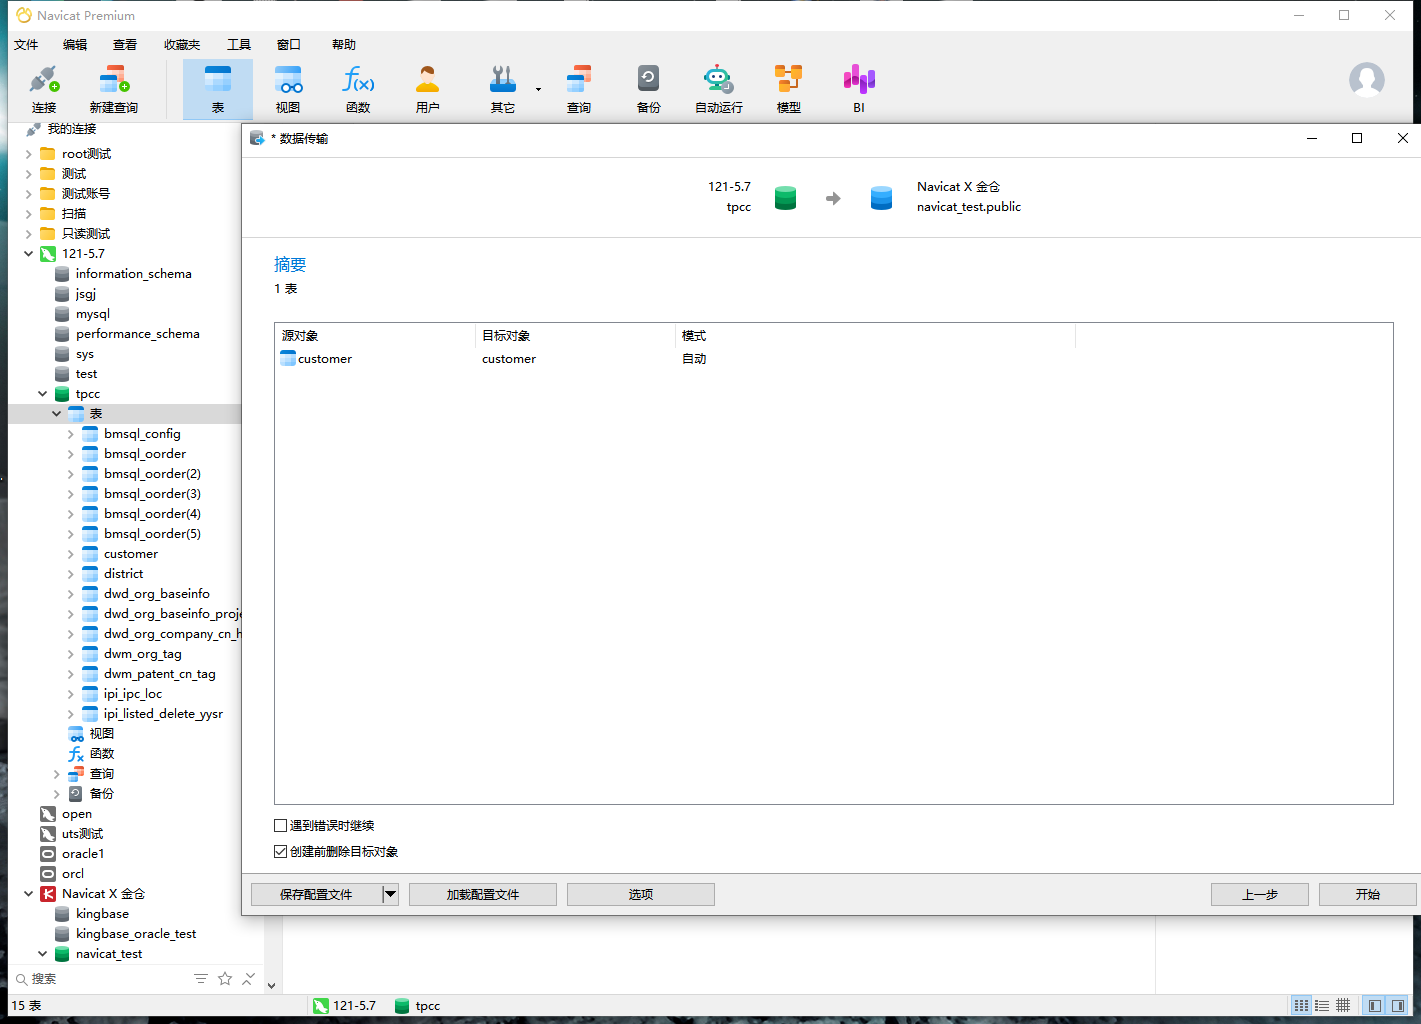Switch to ER diagram view in status bar
The image size is (1421, 1024).
[1343, 1006]
